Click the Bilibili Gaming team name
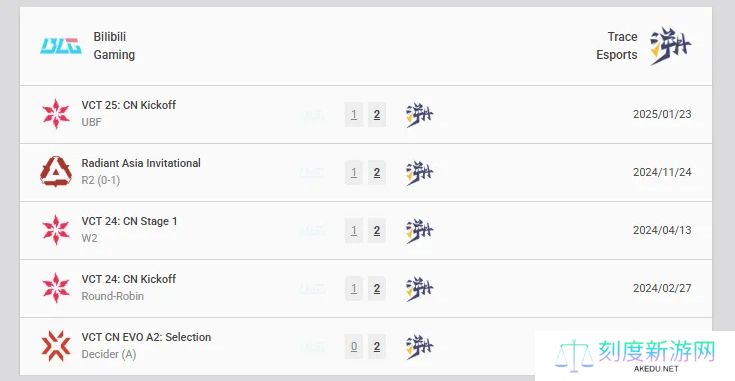The width and height of the screenshot is (735, 381). pos(114,45)
